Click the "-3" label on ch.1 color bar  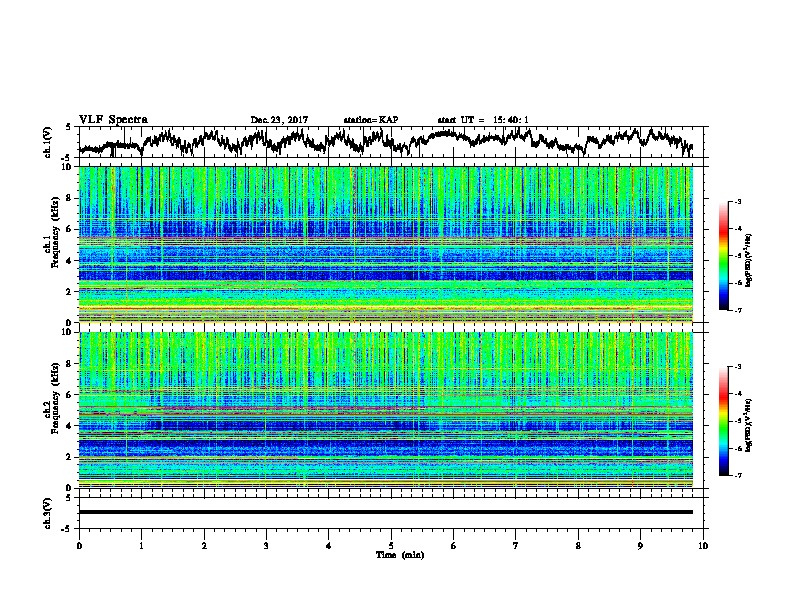click(x=738, y=202)
